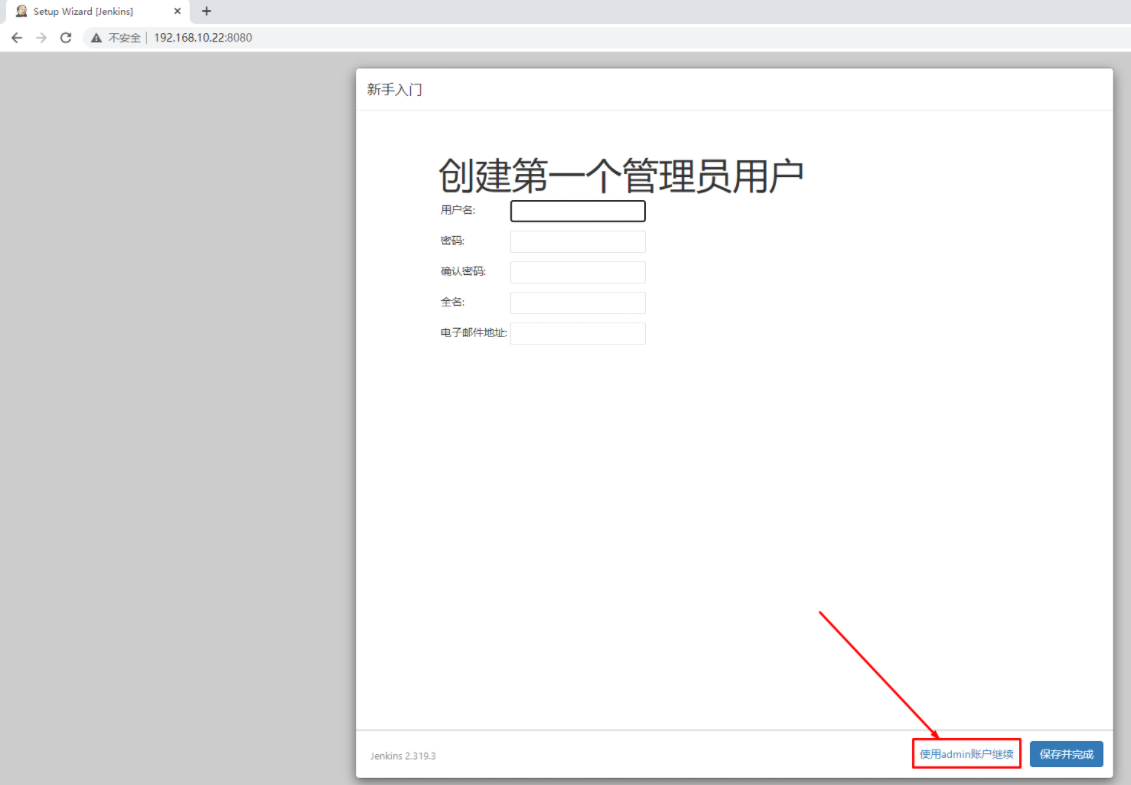The width and height of the screenshot is (1131, 785).
Task: Click the 创建第一个管理员用户 heading
Action: (621, 176)
